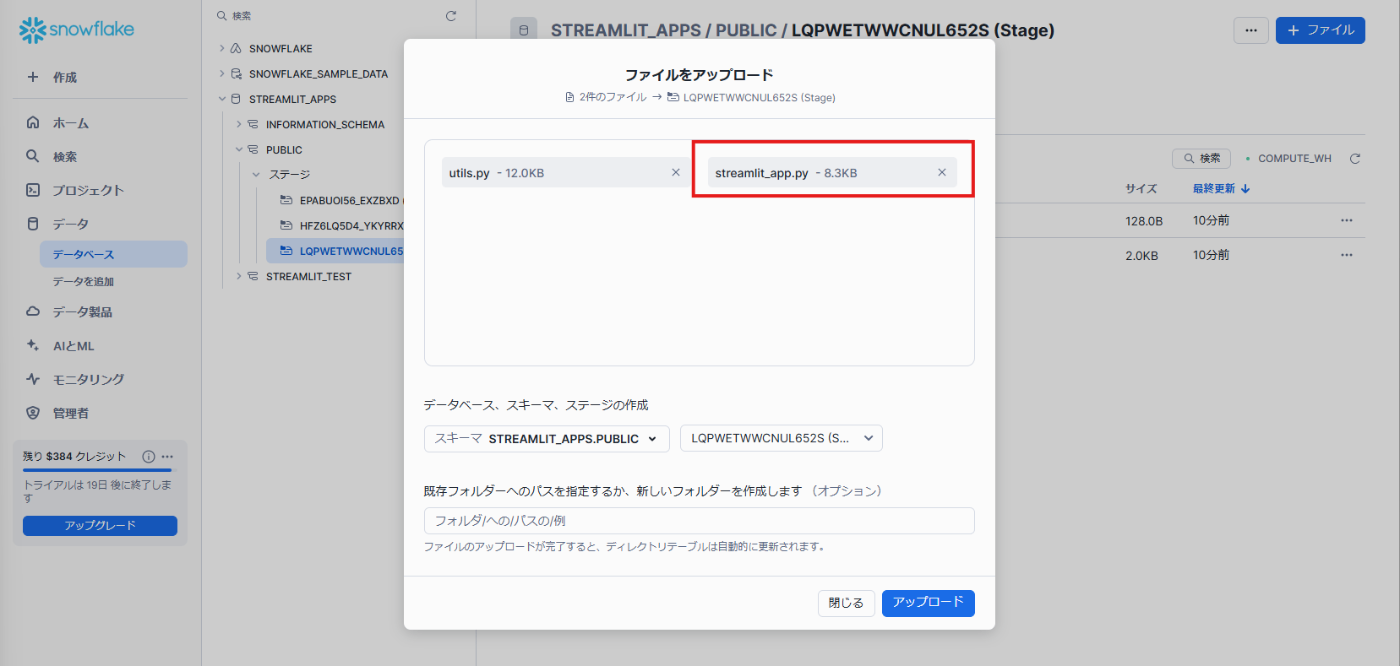Expand the SNOWFLAKE_SAMPLE_DATA database node
This screenshot has width=1400, height=666.
[x=222, y=74]
